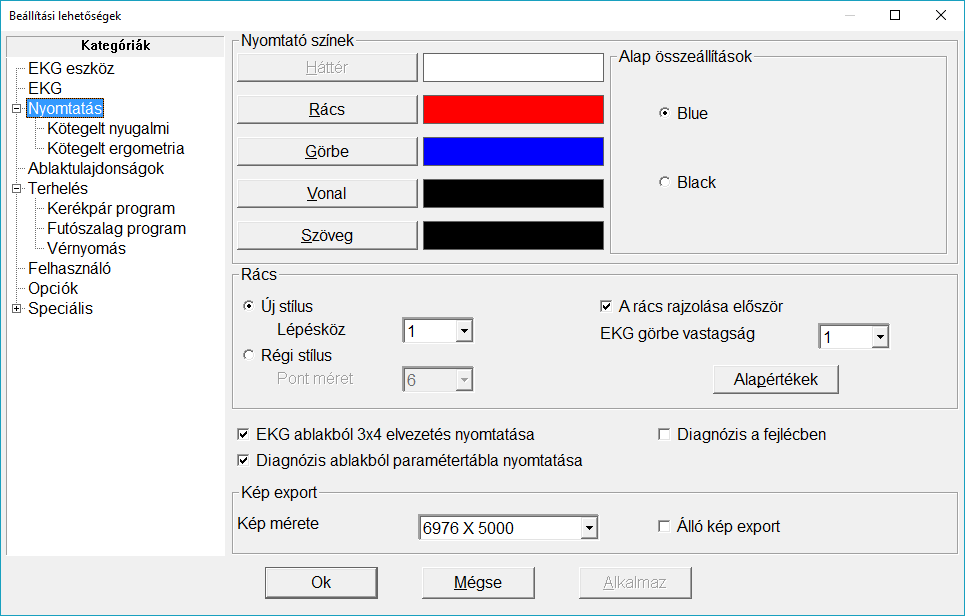
Task: Toggle EKG ablakból 3x4 elvezetés nyomtatása
Action: 243,434
